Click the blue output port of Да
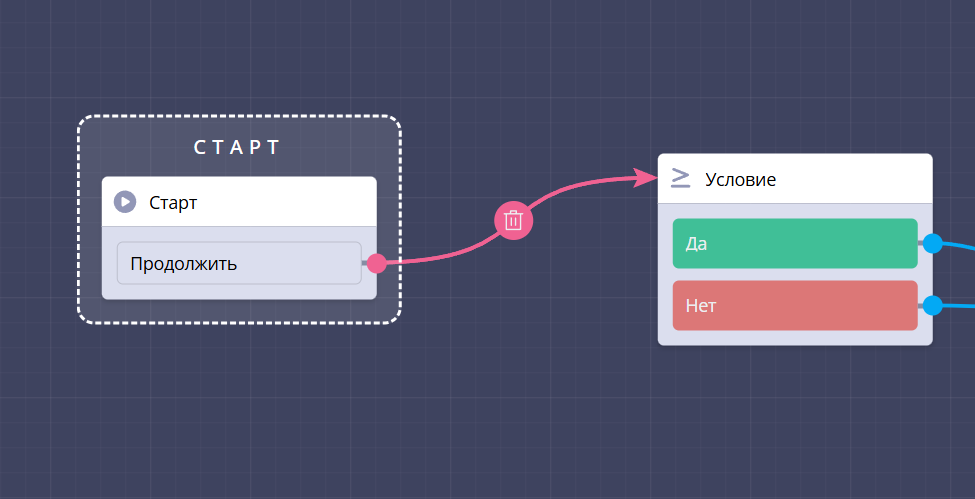The height and width of the screenshot is (499, 975). pos(932,243)
